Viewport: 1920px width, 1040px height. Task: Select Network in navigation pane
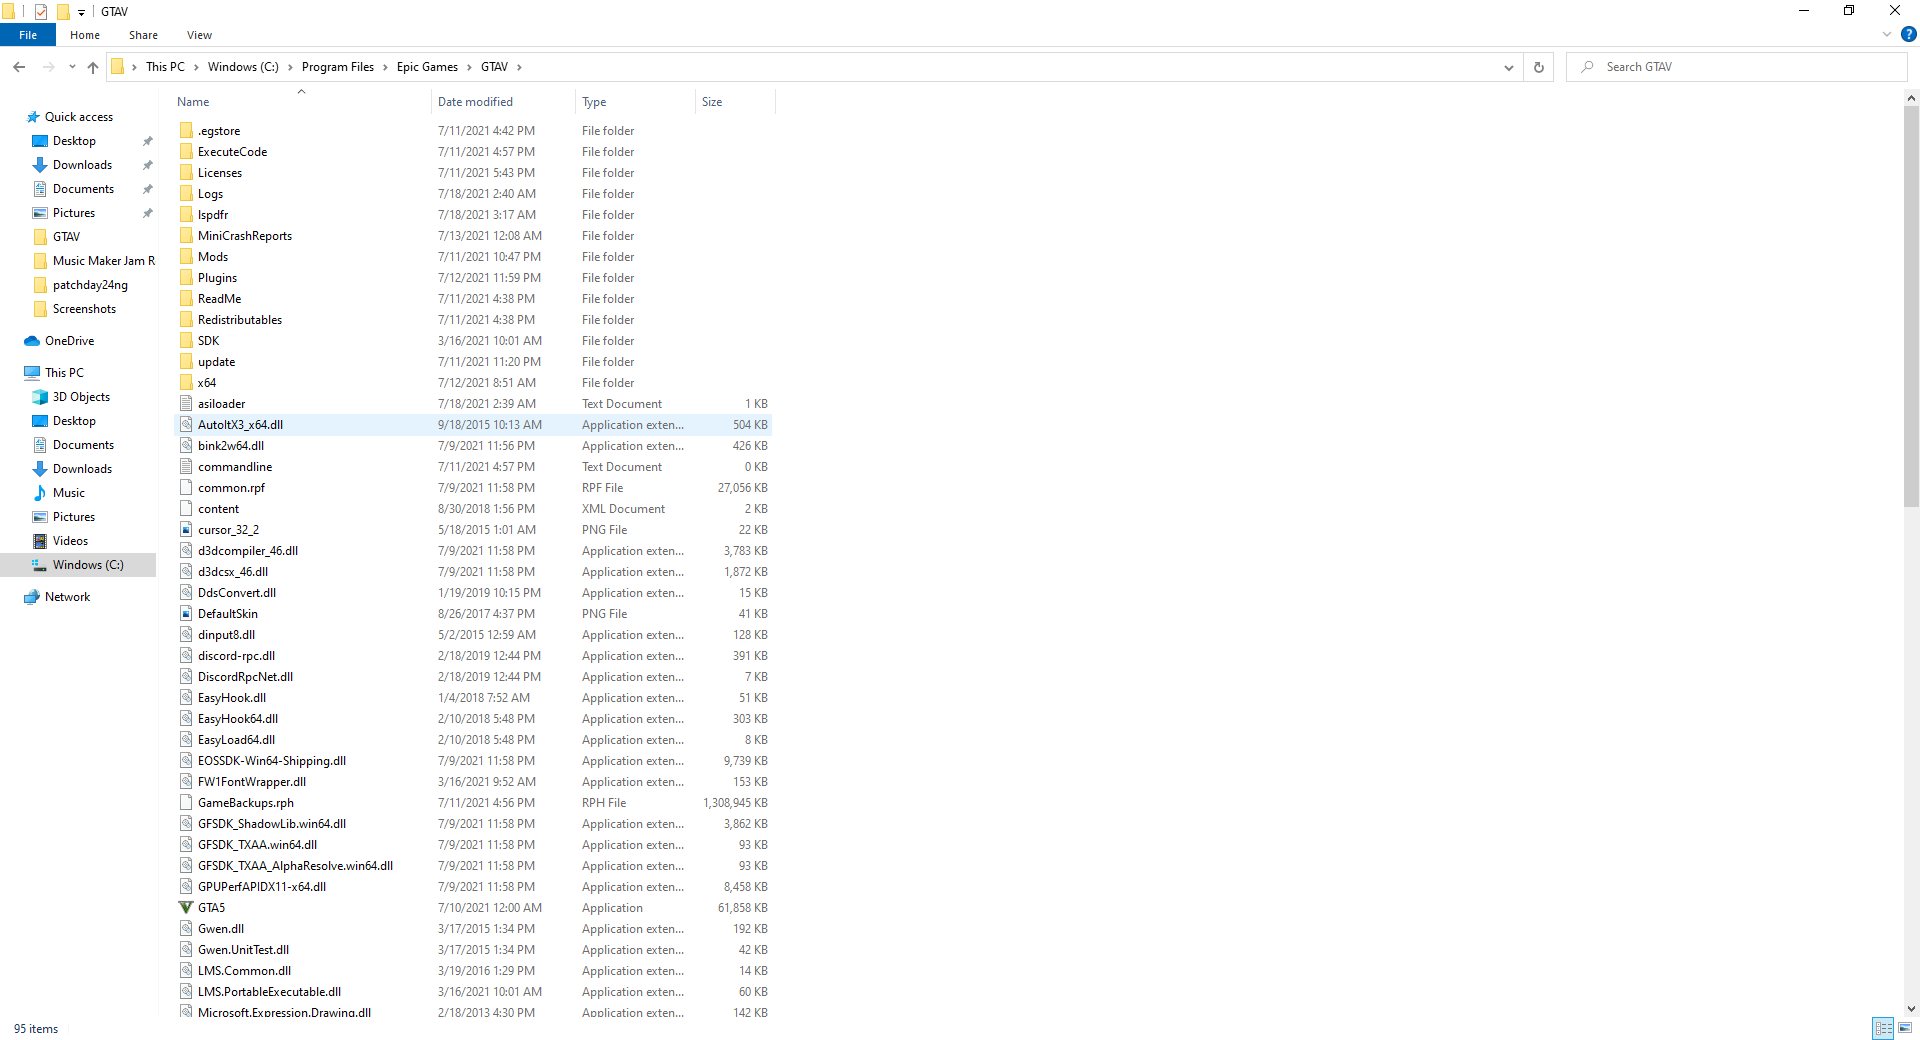pyautogui.click(x=67, y=597)
